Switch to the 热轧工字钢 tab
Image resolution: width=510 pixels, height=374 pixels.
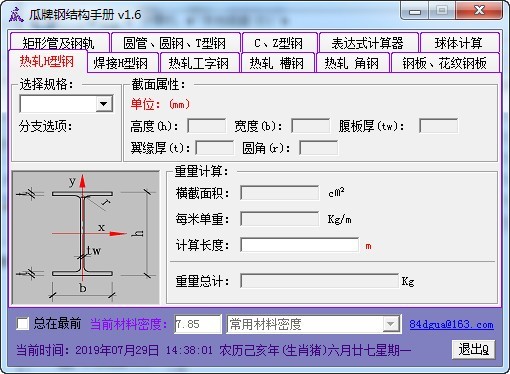199,63
